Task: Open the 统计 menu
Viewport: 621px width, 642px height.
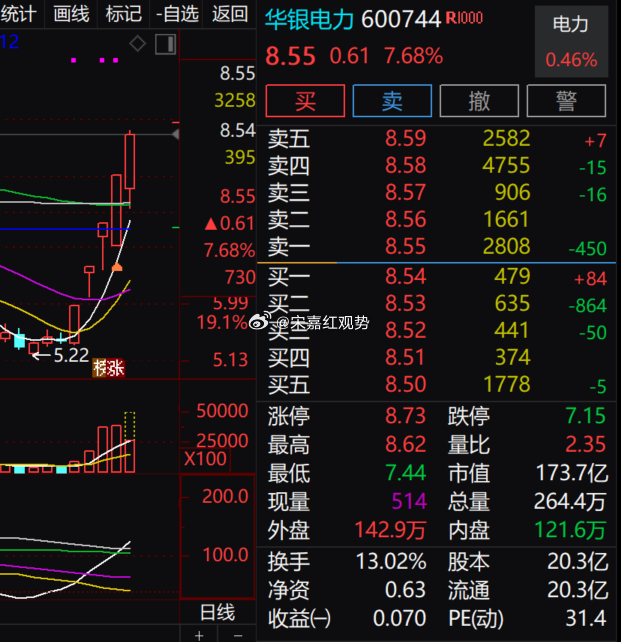Action: (18, 14)
